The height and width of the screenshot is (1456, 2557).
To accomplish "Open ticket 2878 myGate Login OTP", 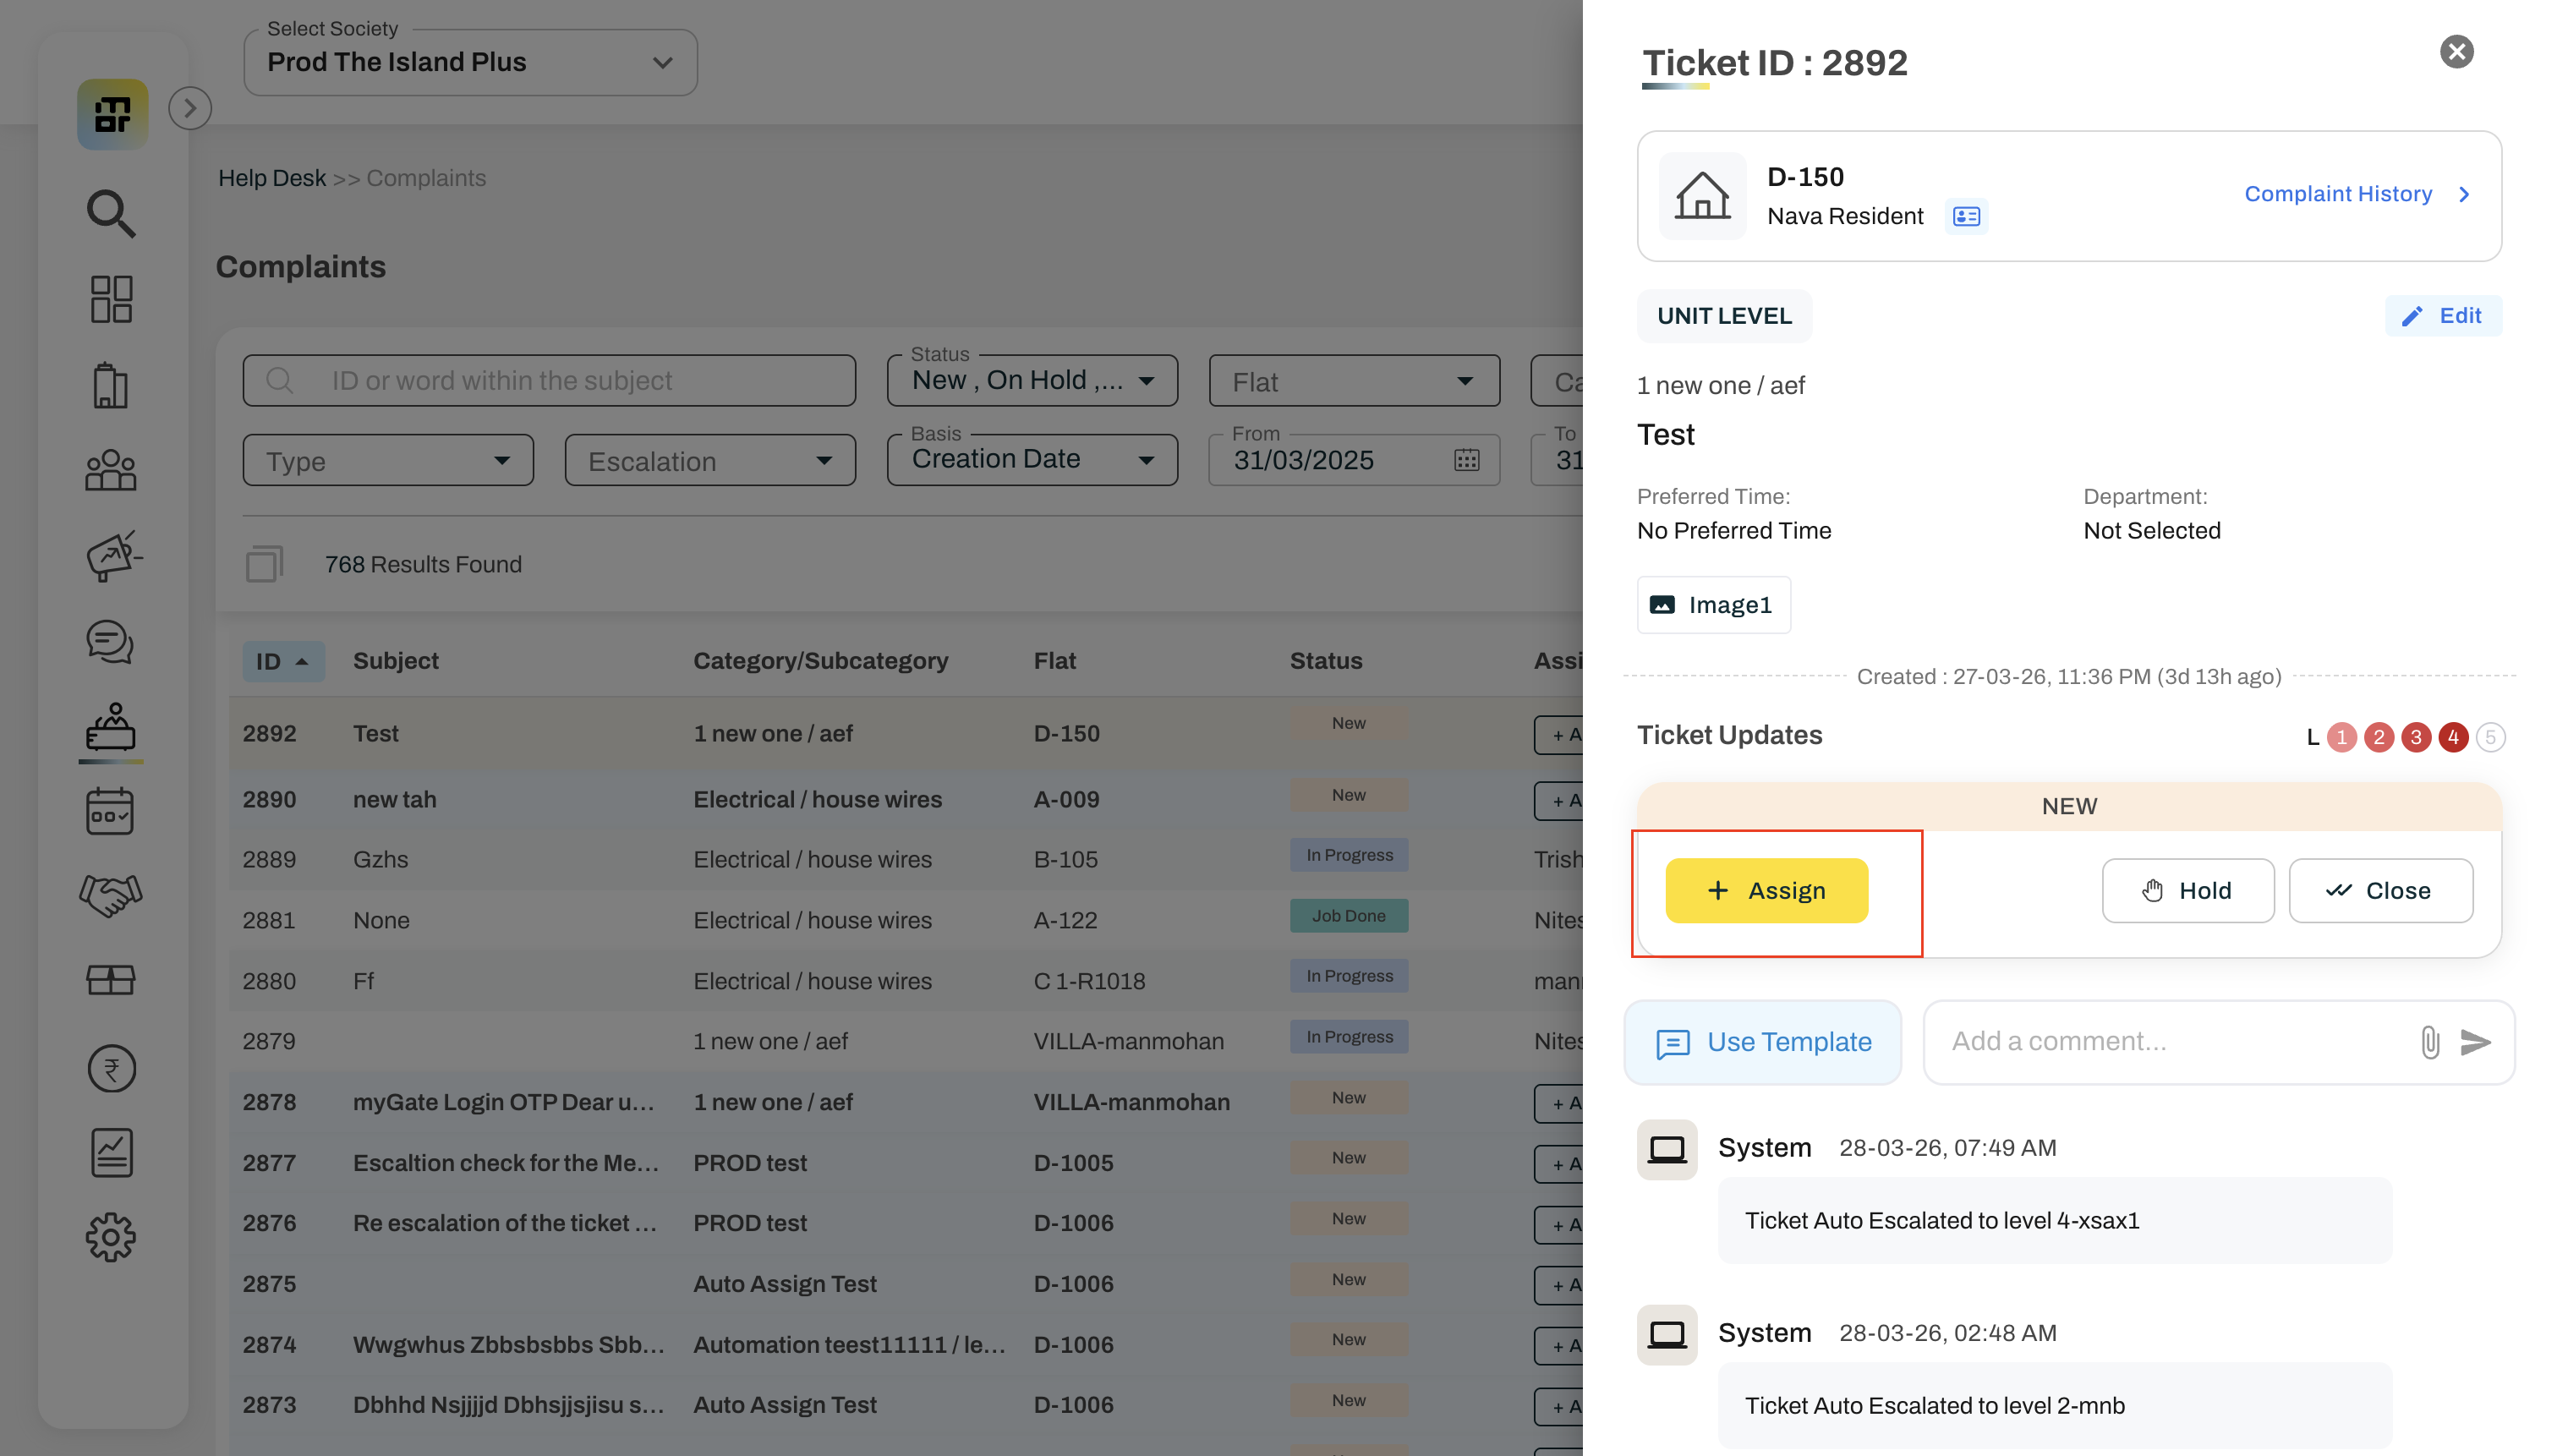I will 905,1102.
